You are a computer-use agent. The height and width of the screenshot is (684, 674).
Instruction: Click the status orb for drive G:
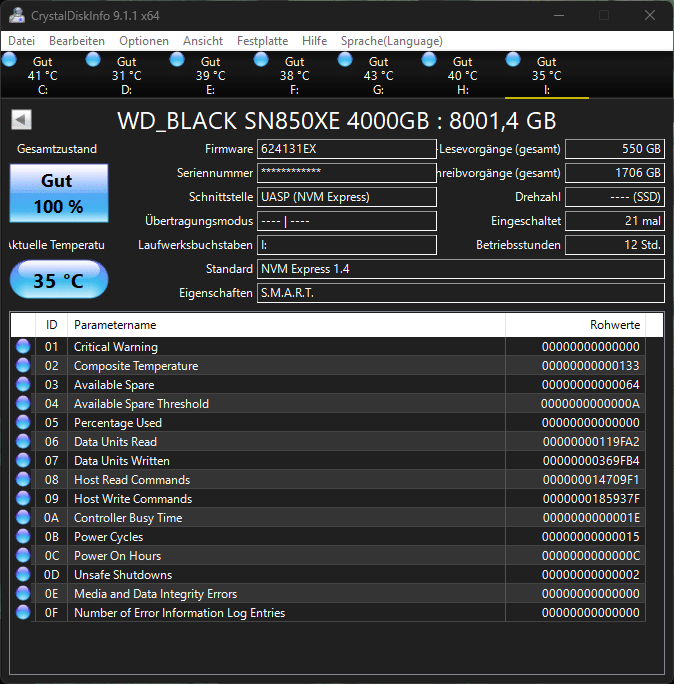(x=345, y=60)
